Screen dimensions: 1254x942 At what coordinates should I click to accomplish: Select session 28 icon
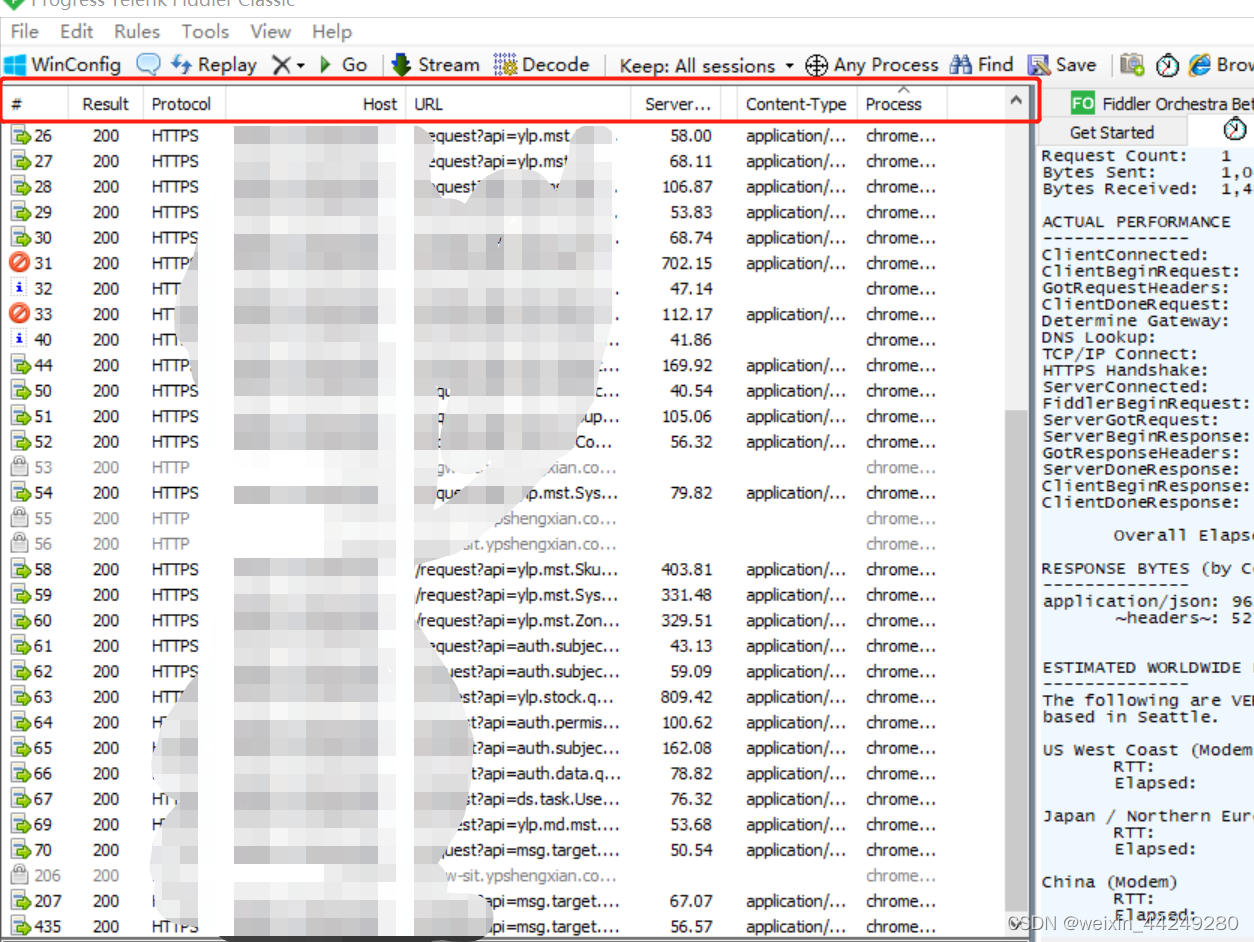point(20,187)
